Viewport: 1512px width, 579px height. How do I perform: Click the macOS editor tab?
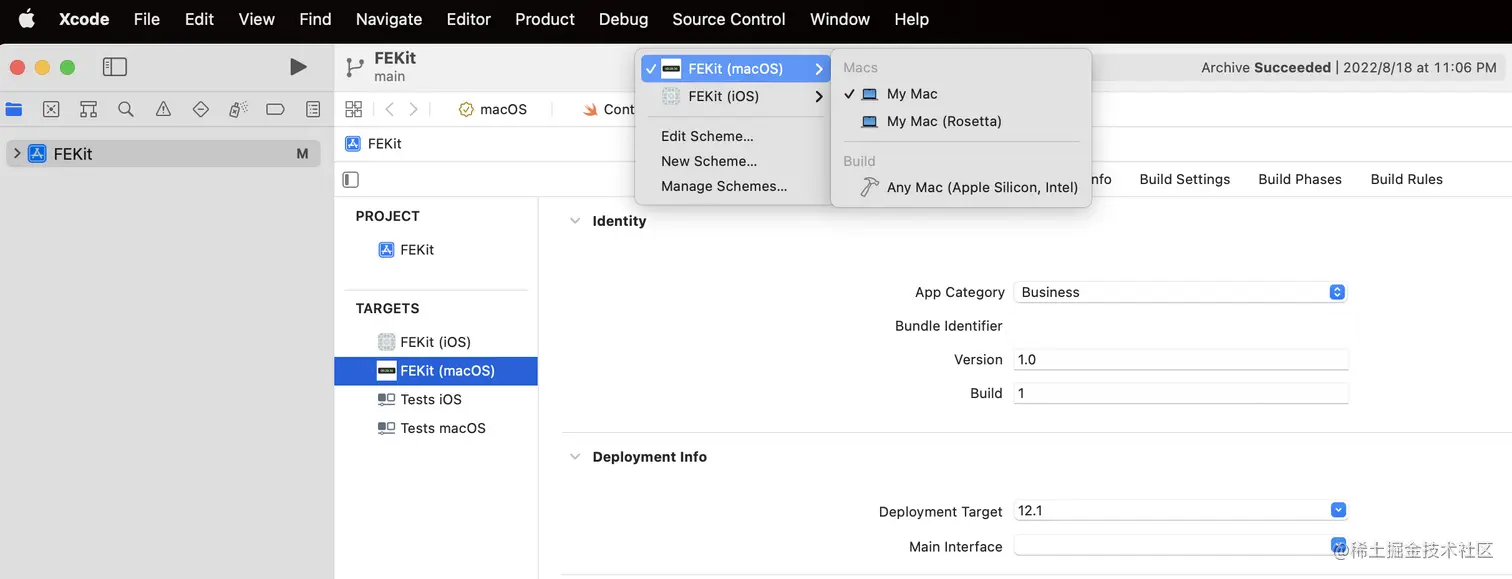(x=492, y=109)
